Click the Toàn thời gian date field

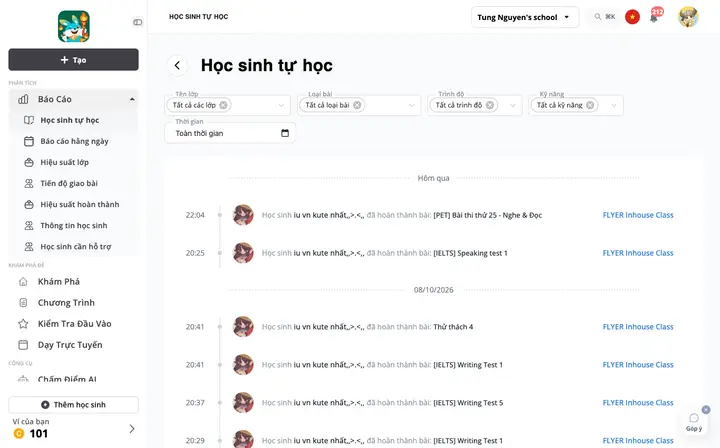(230, 133)
